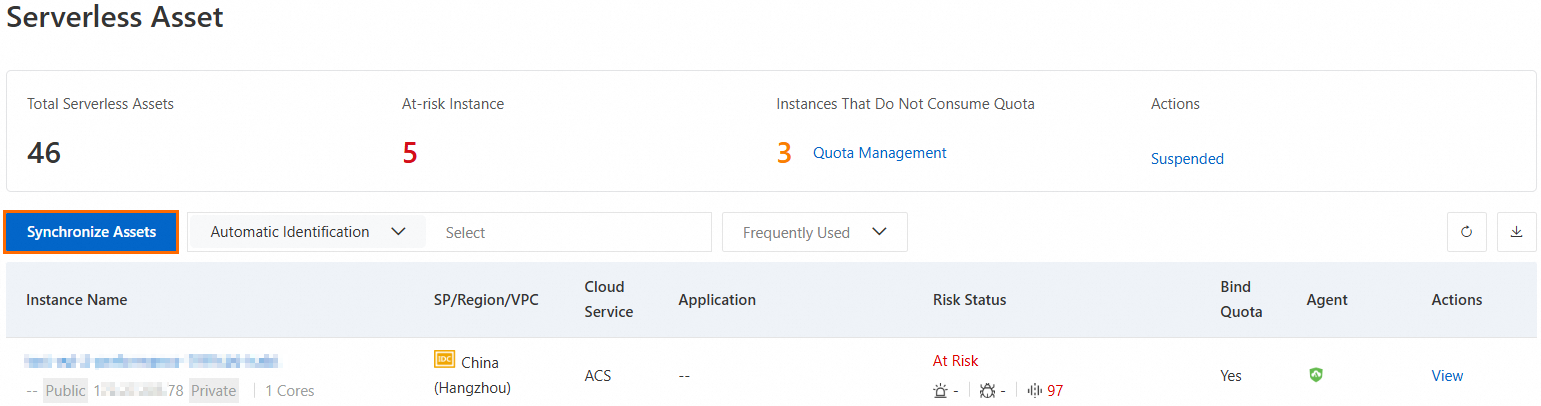The height and width of the screenshot is (406, 1541).
Task: Open the Frequently Used dropdown
Action: click(x=814, y=232)
